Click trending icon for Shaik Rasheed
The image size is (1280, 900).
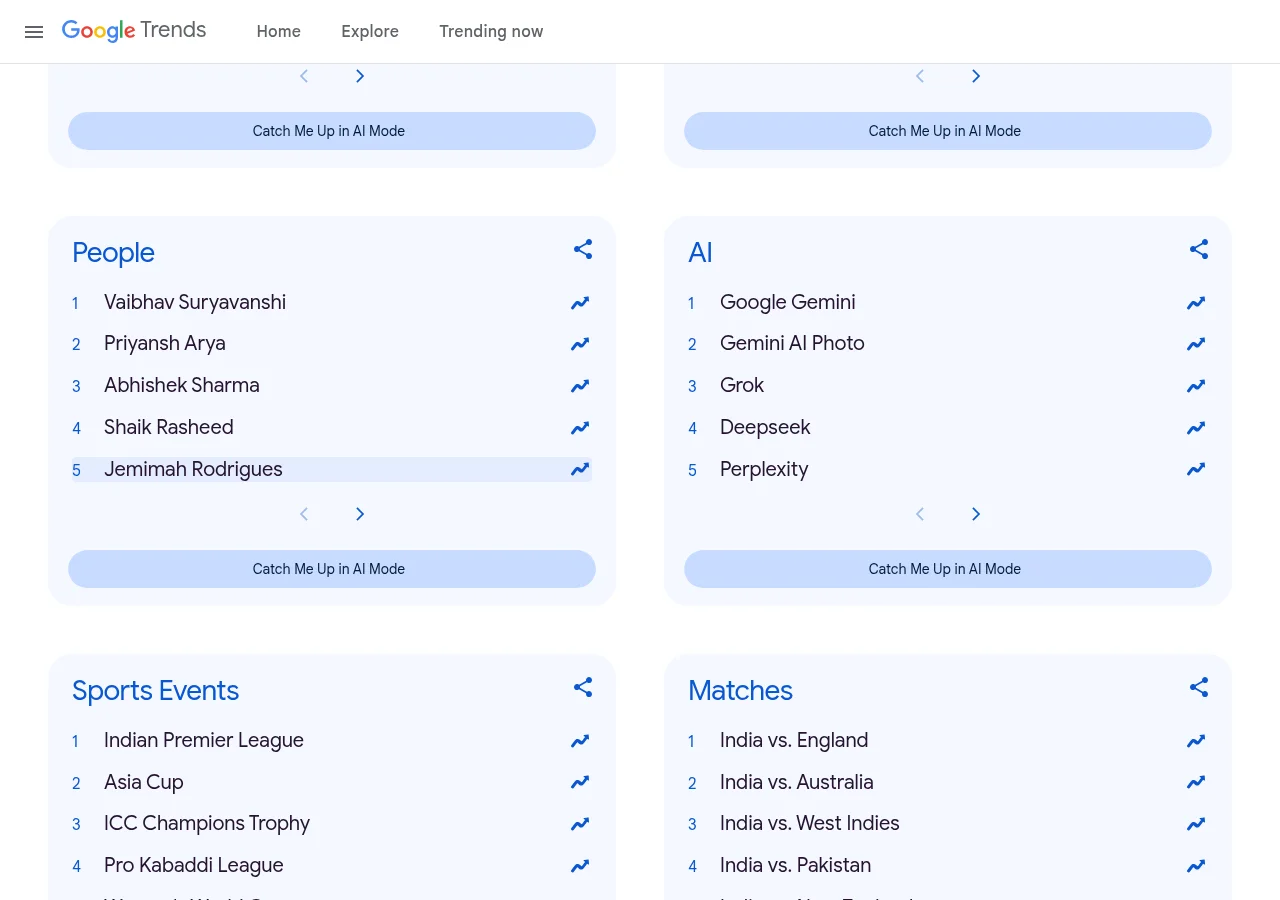[x=580, y=428]
